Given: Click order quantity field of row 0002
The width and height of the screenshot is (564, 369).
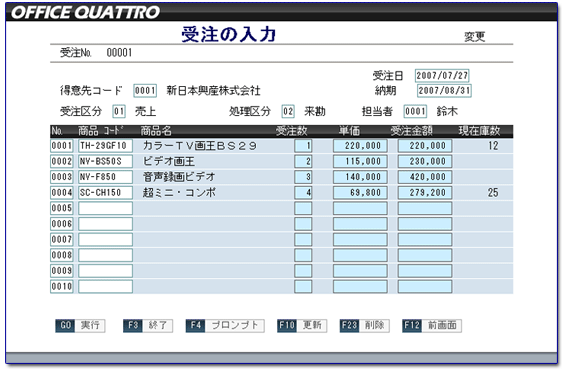Looking at the screenshot, I should point(303,161).
